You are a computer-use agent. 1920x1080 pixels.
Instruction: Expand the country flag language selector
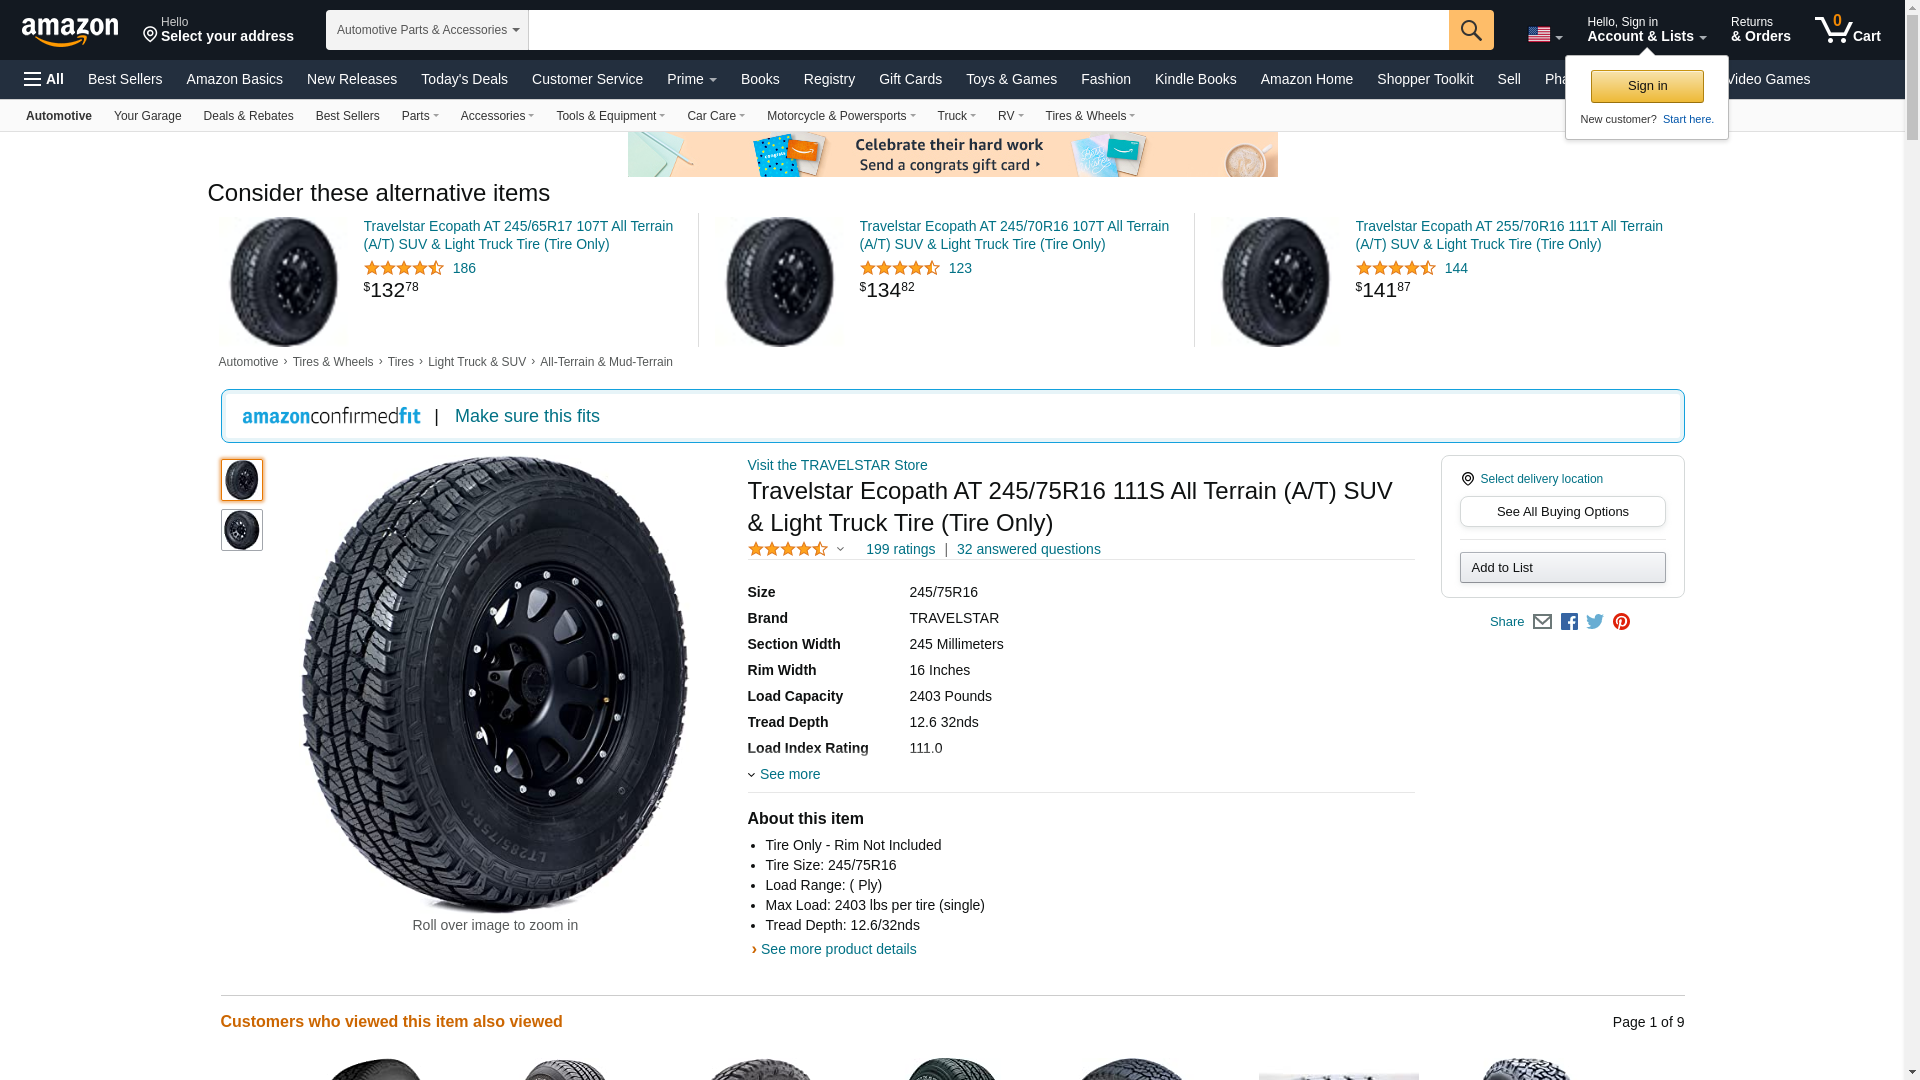click(x=1544, y=35)
